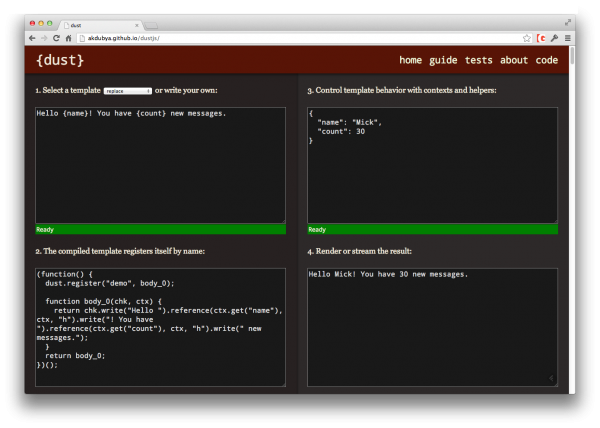600x428 pixels.
Task: Click the page vertical scrollbar thumb
Action: (572, 55)
